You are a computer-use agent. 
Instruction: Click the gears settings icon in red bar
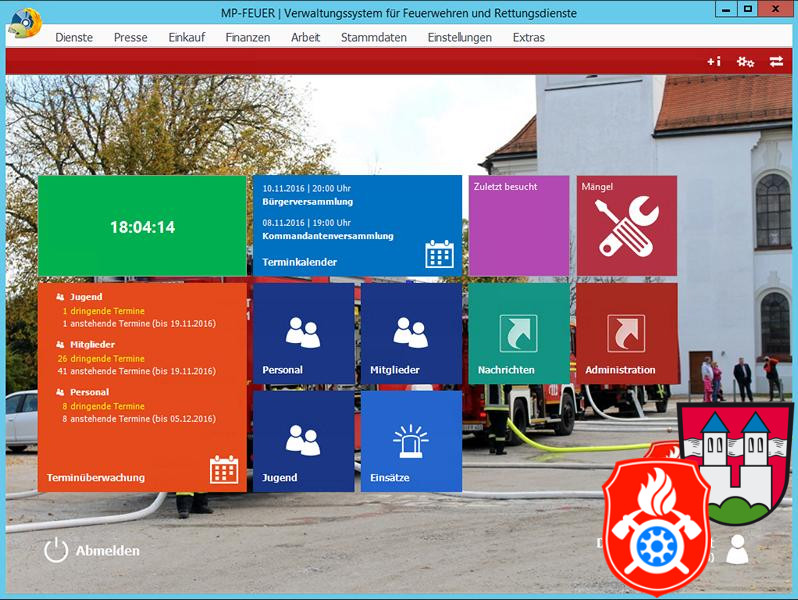tap(745, 62)
